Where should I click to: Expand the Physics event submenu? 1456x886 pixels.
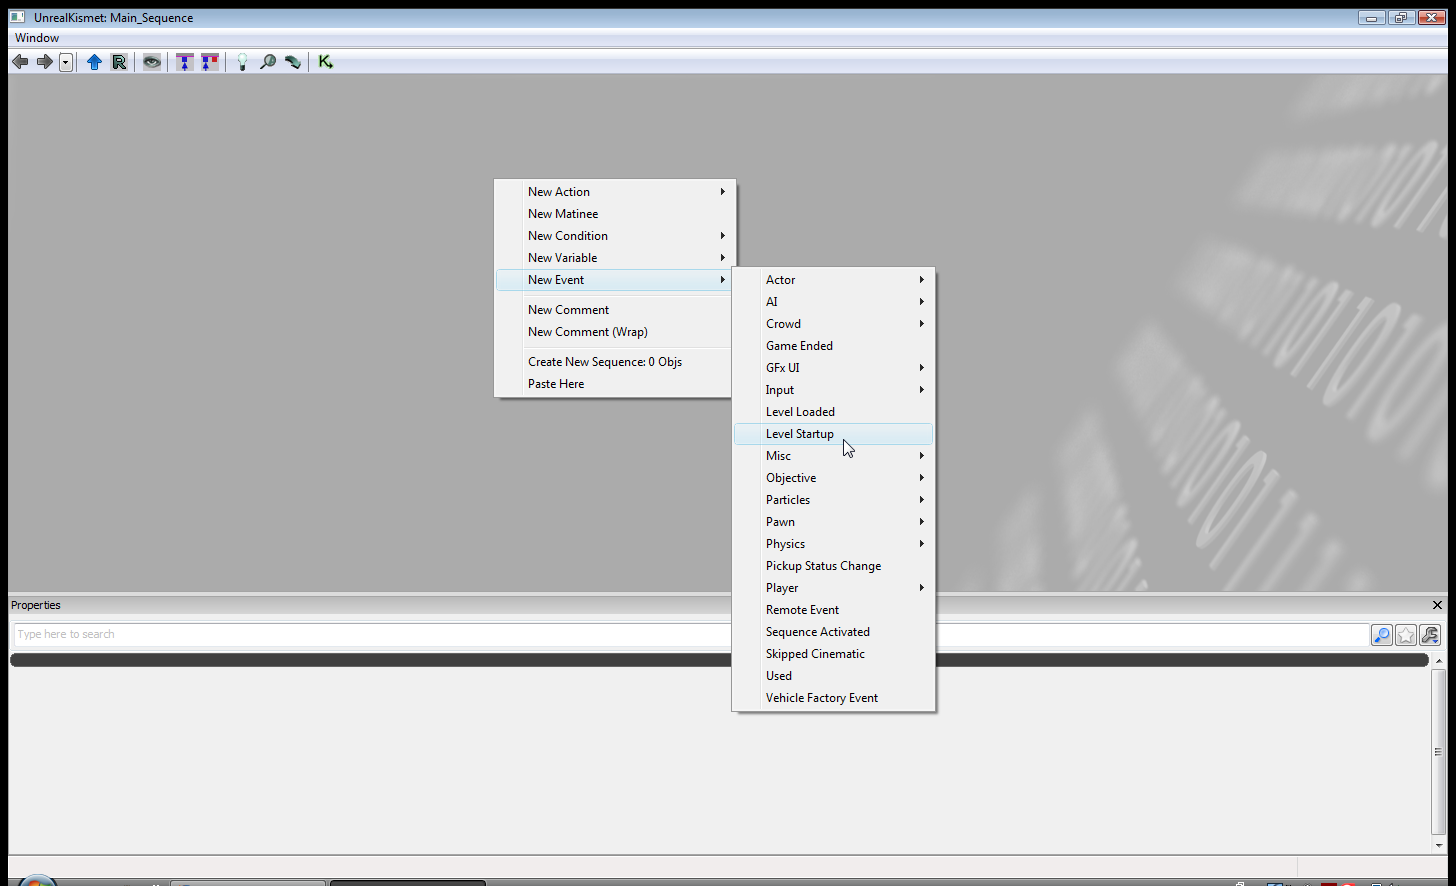point(834,544)
